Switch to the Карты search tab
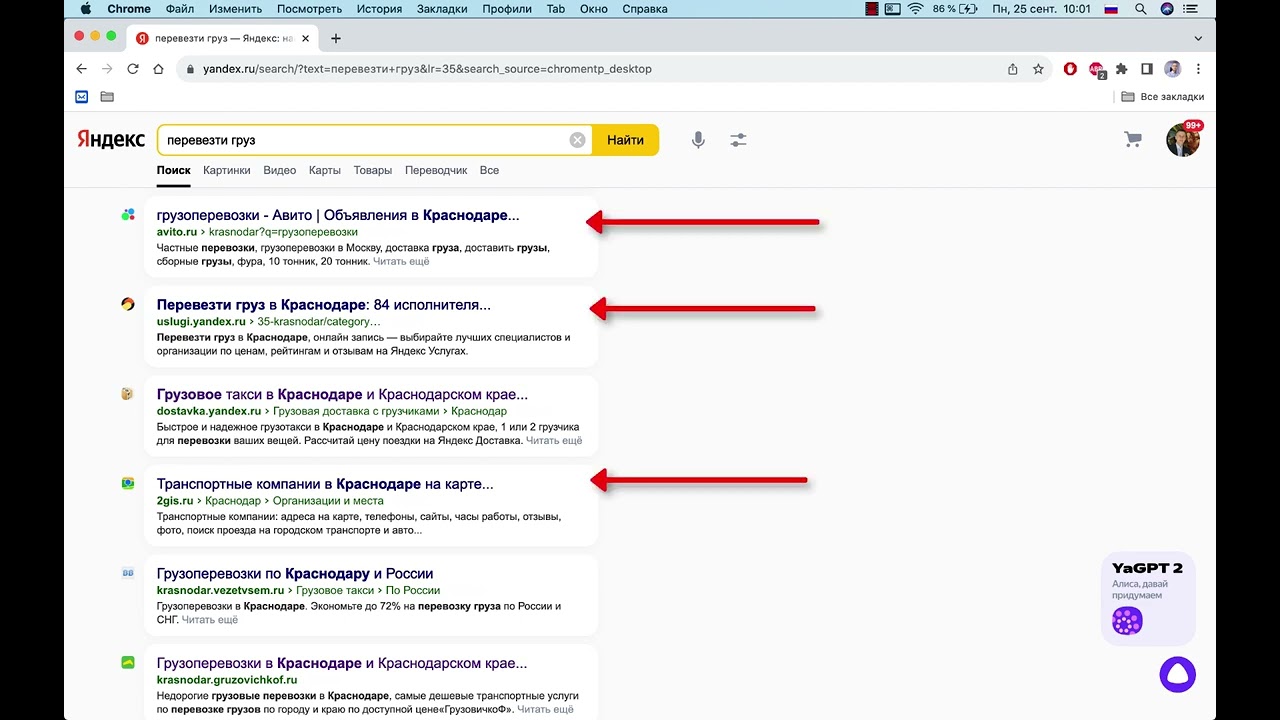Screen dimensions: 1280x720 325,170
